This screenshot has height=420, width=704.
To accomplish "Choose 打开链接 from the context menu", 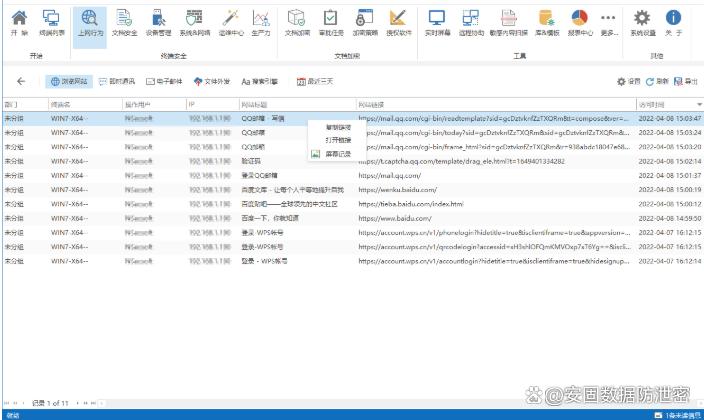I will (337, 141).
